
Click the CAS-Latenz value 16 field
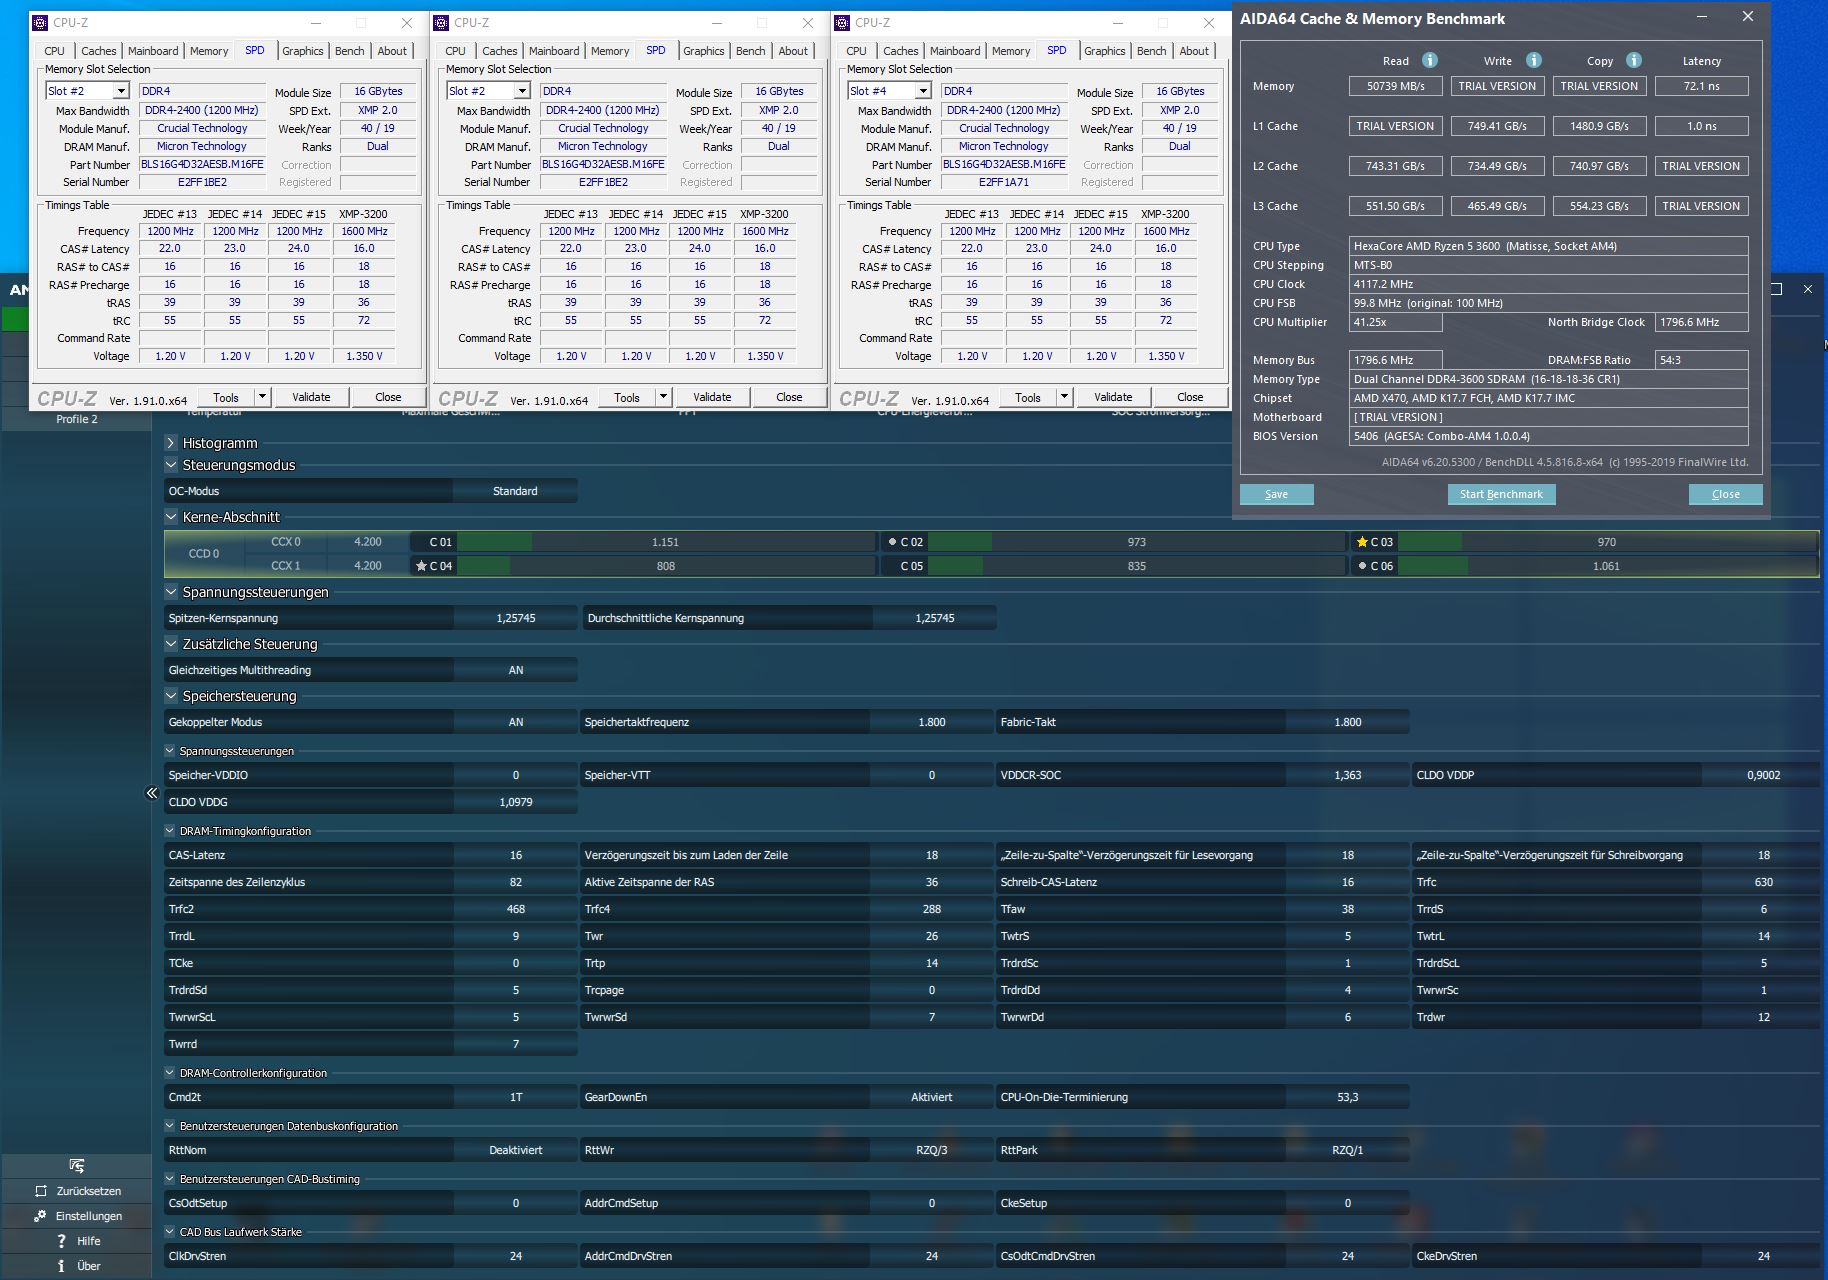(x=515, y=855)
